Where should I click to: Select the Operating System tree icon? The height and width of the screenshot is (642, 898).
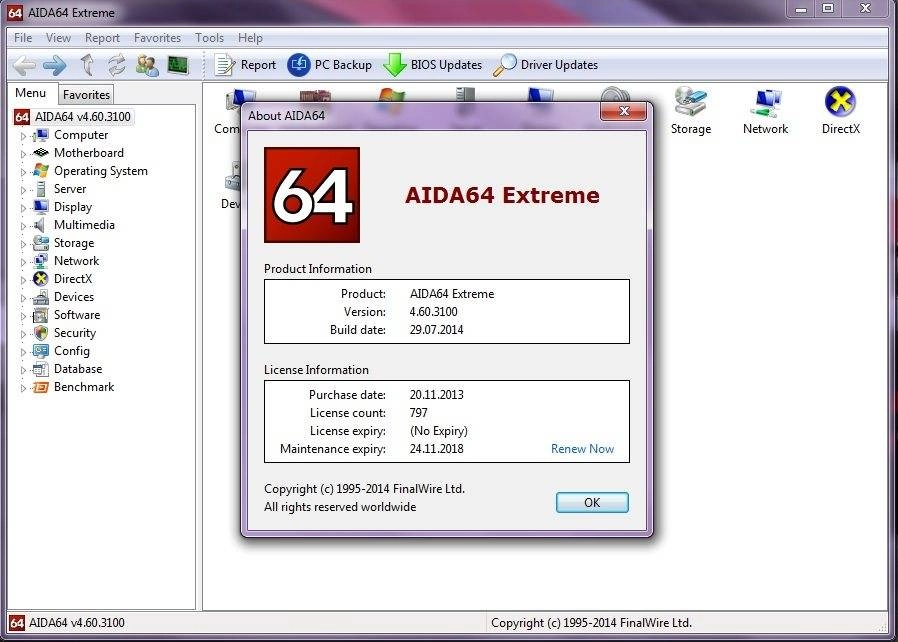pos(41,171)
